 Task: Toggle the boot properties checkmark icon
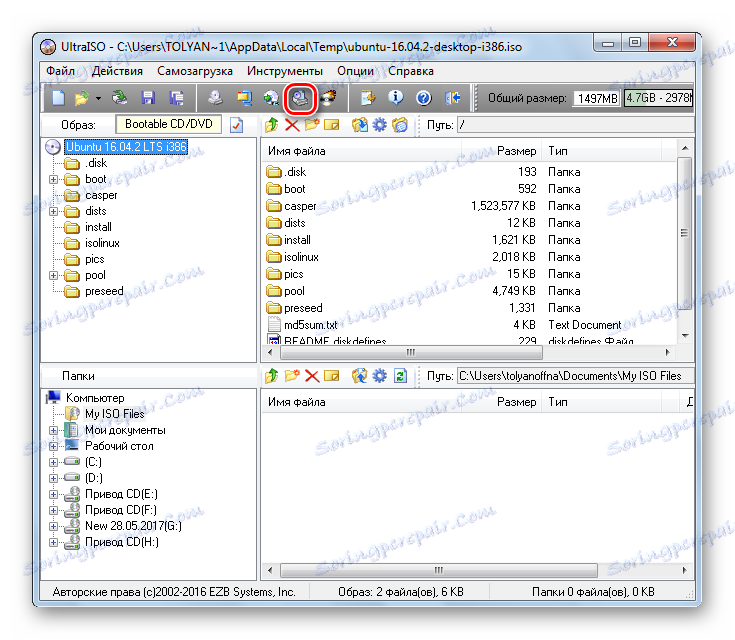click(237, 125)
